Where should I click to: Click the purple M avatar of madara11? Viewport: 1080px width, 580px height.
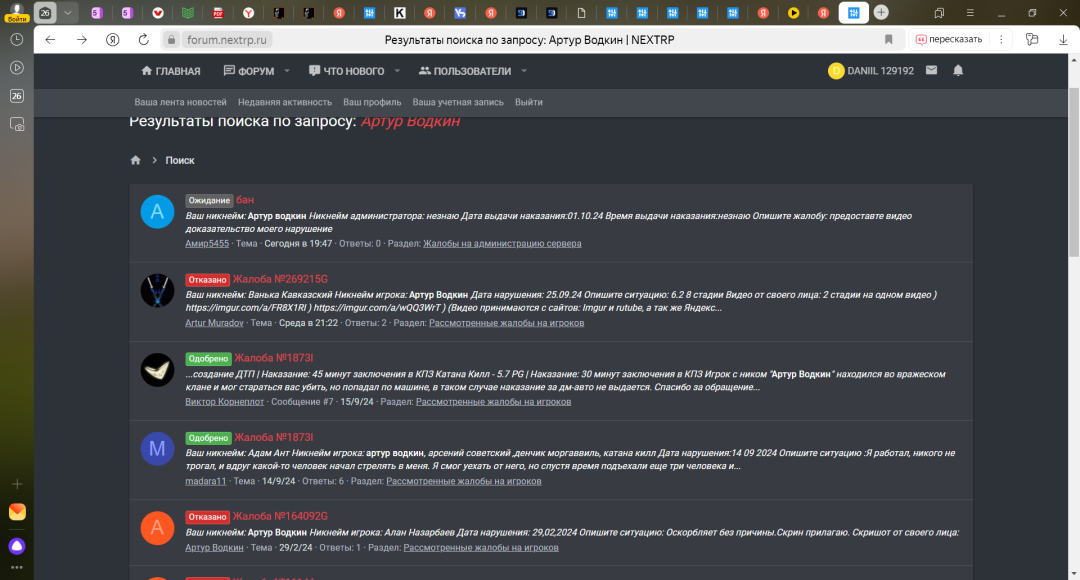click(x=157, y=448)
